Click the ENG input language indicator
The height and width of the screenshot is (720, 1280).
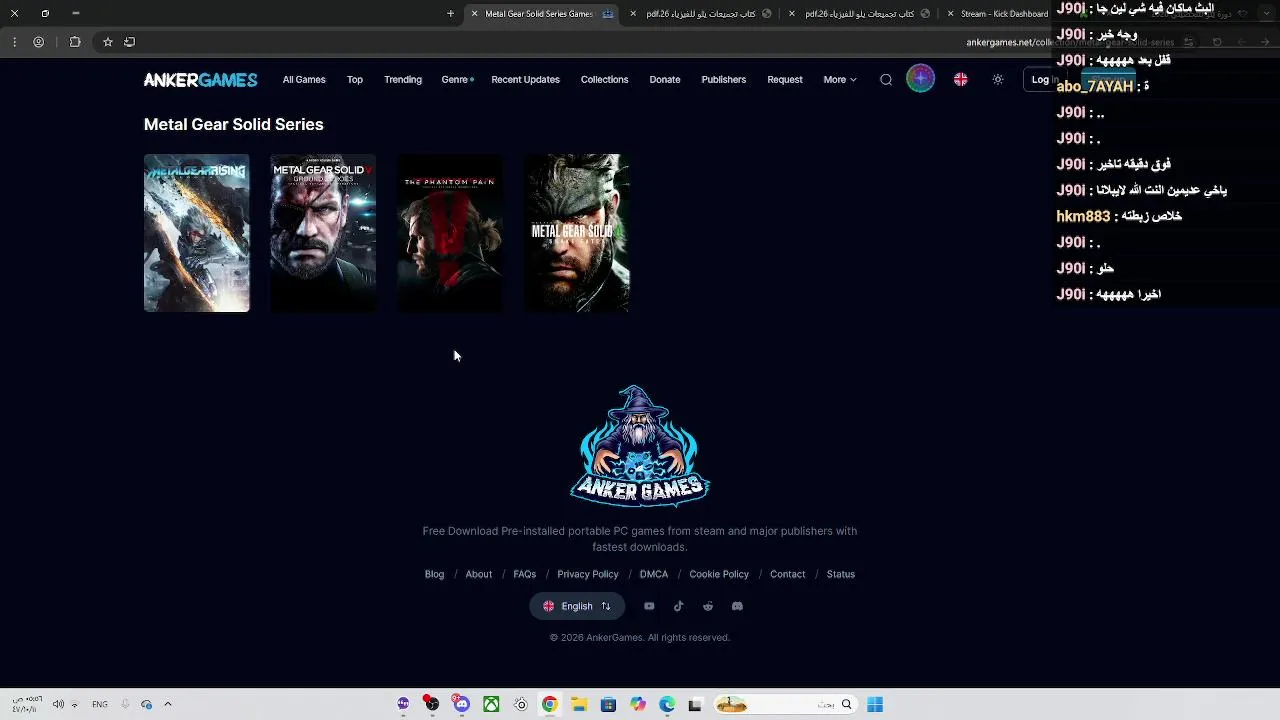[x=100, y=705]
